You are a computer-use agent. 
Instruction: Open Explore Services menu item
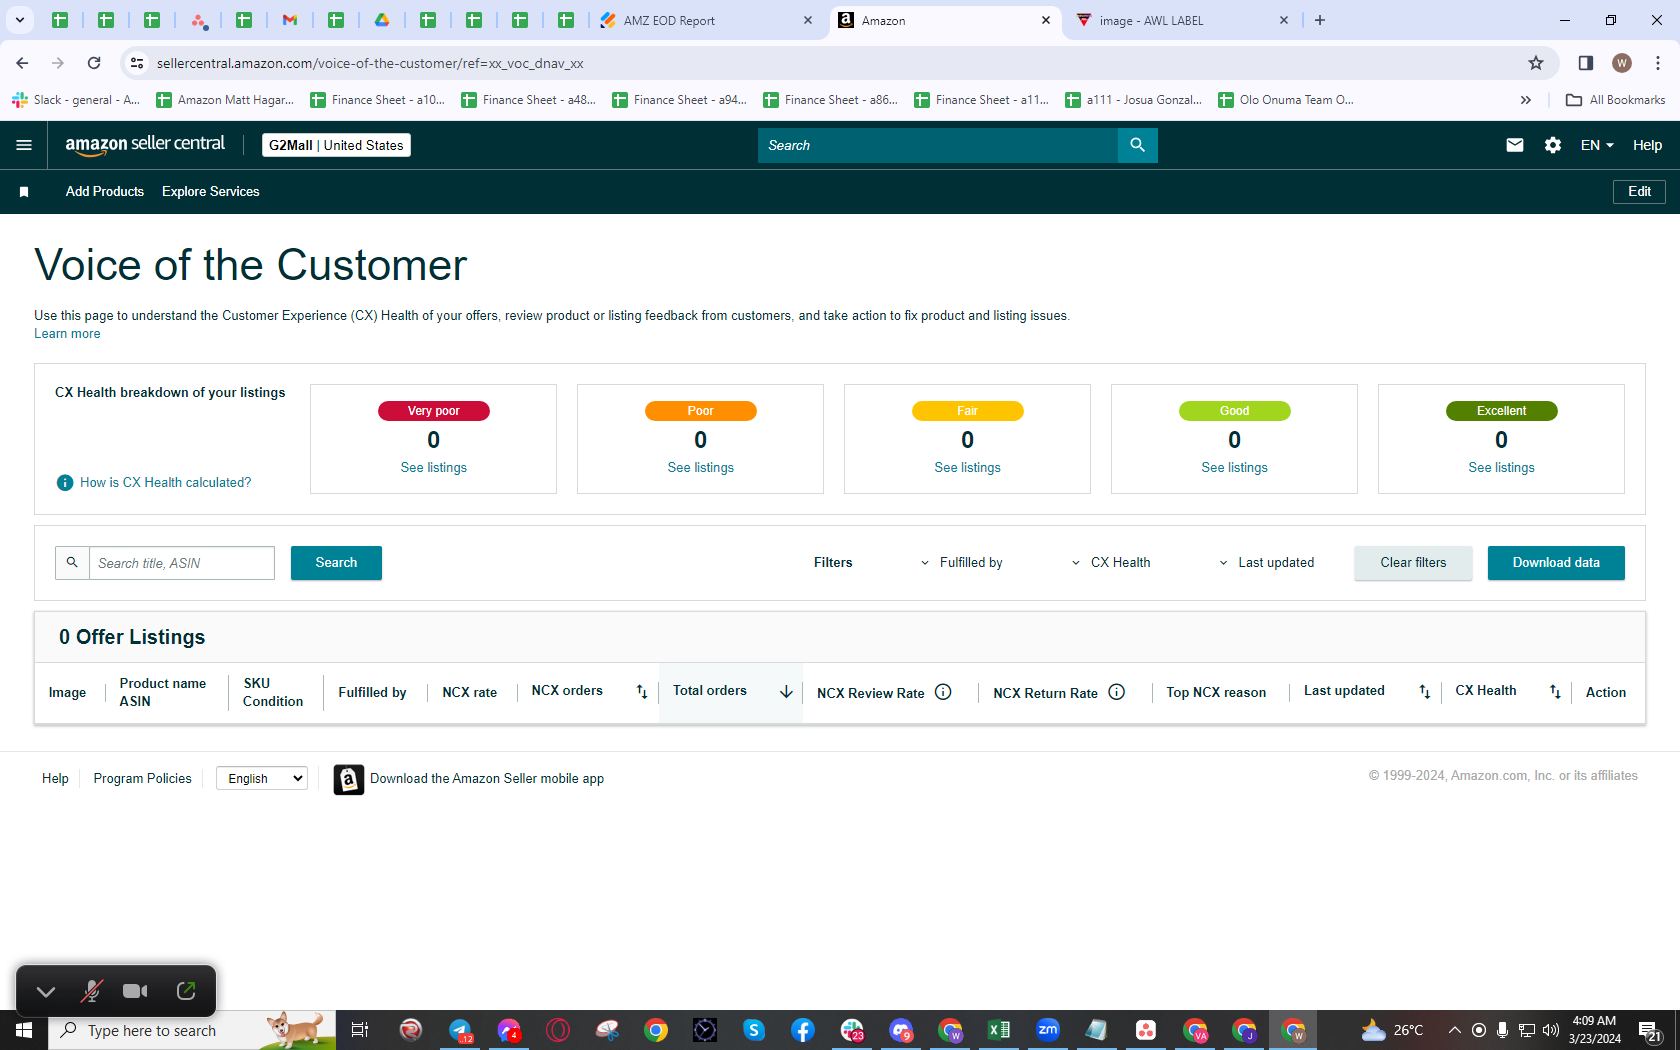(x=210, y=192)
